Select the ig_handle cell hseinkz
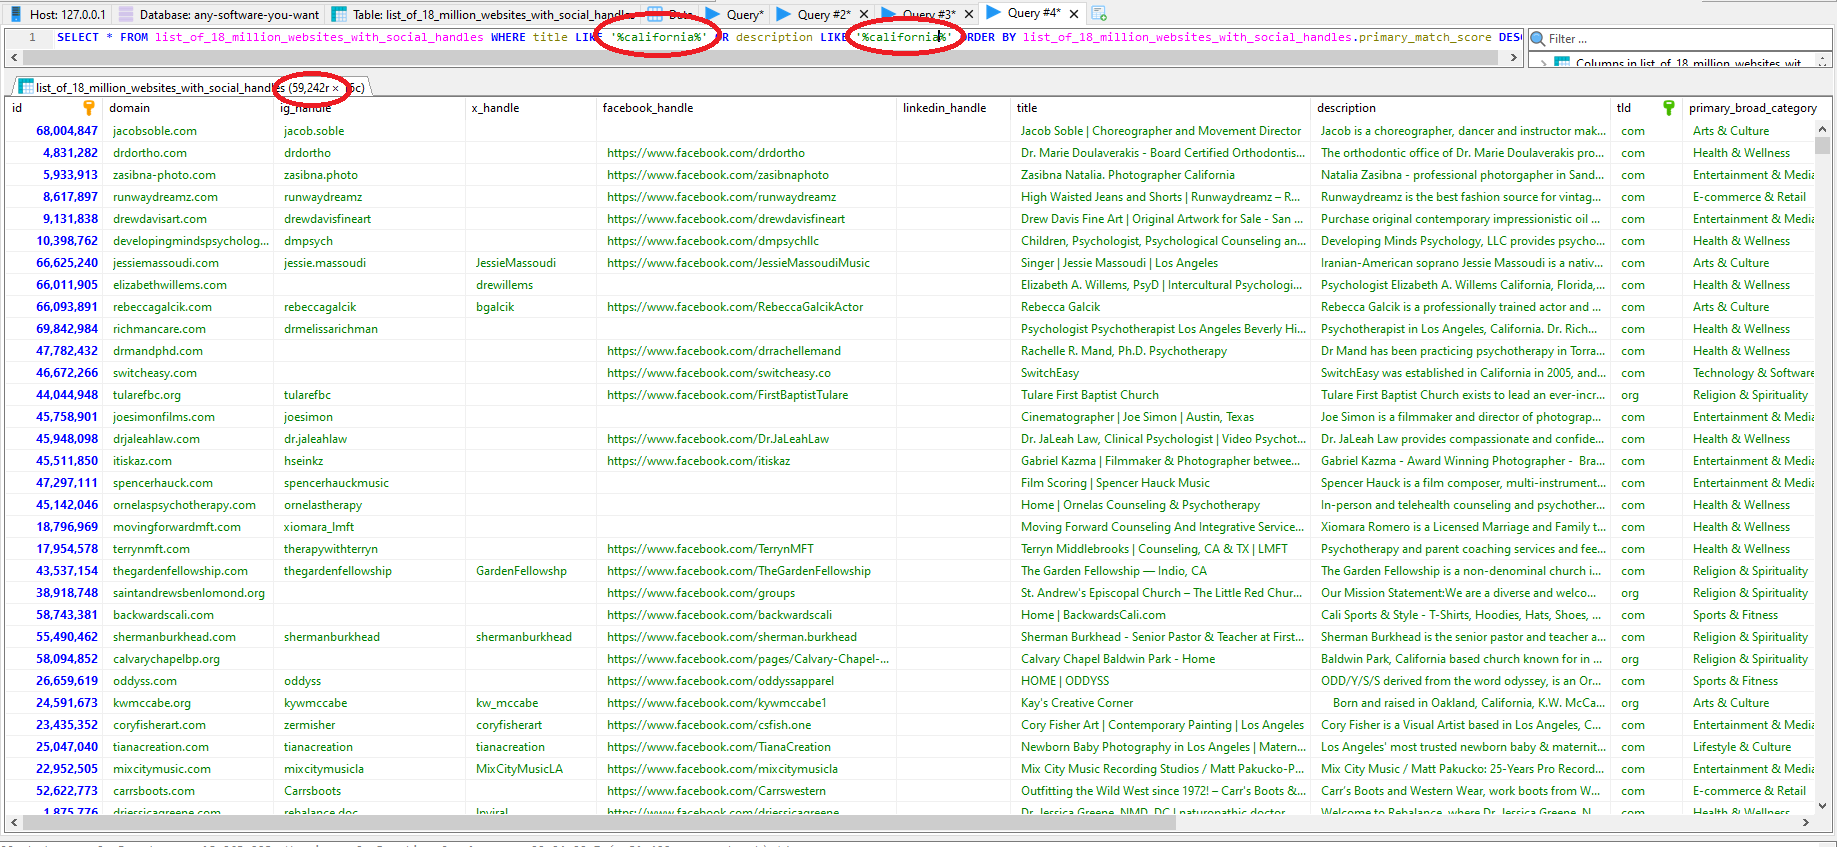This screenshot has height=847, width=1837. click(369, 461)
